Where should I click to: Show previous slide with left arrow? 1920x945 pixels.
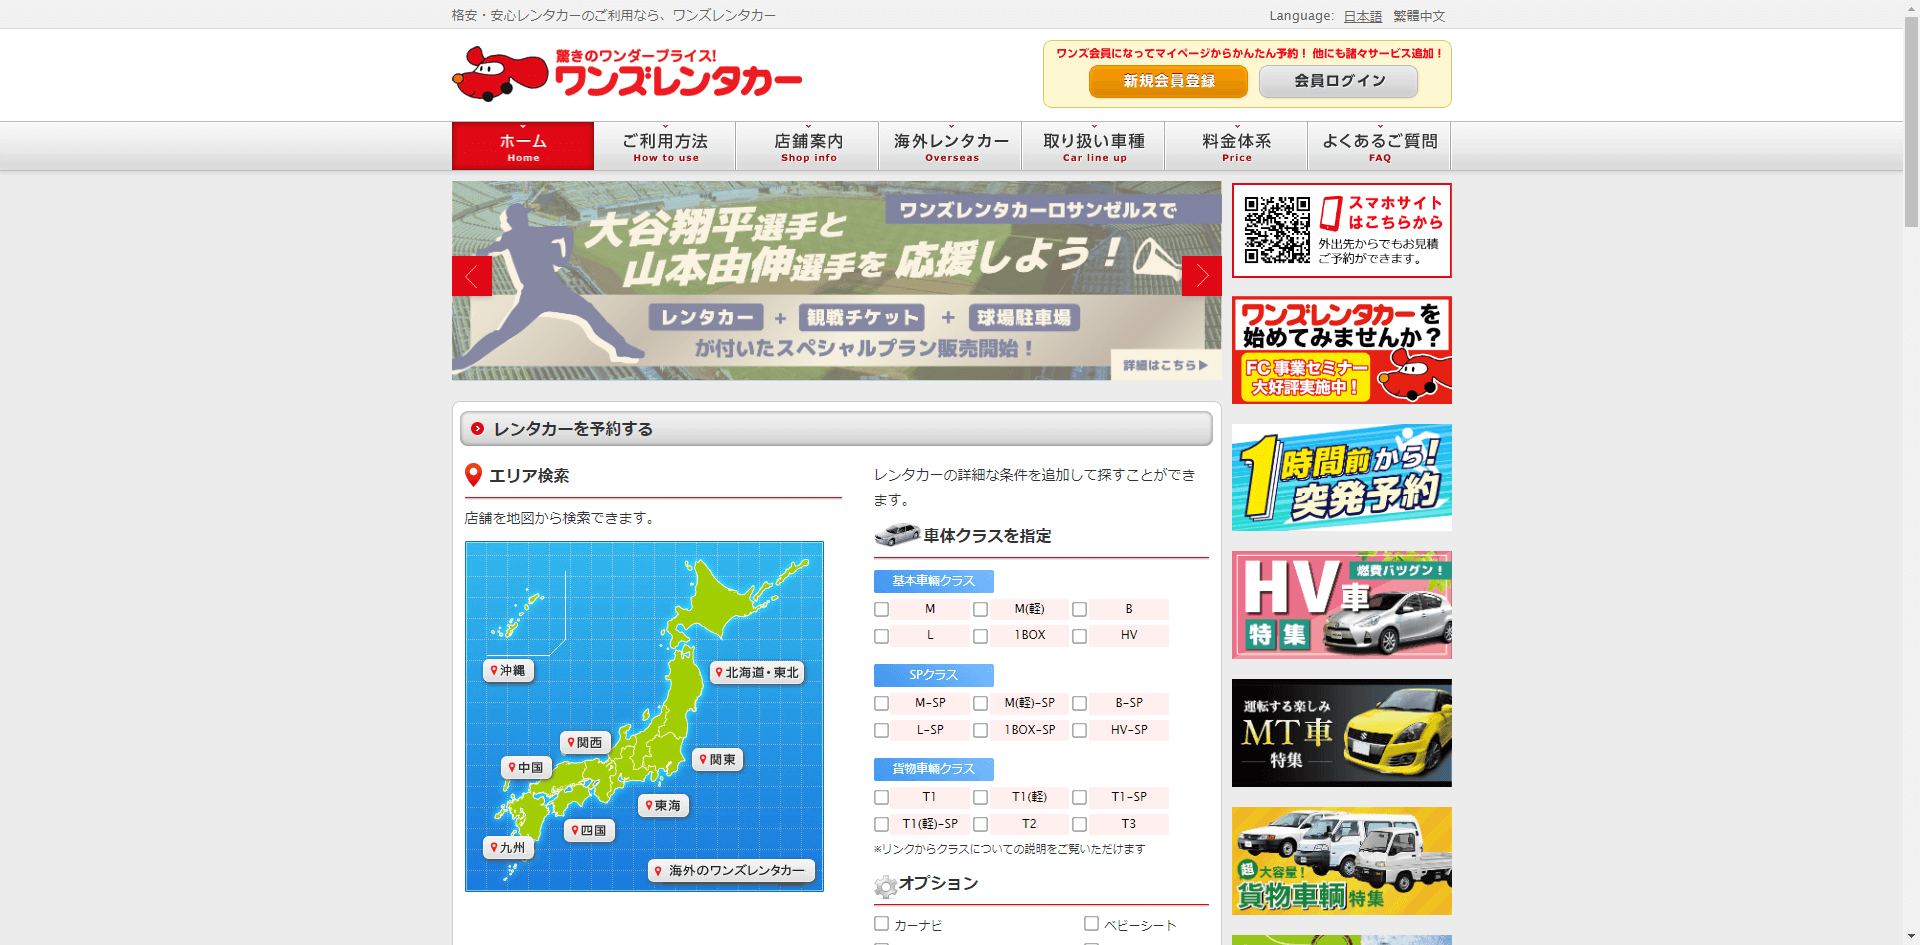pos(472,276)
